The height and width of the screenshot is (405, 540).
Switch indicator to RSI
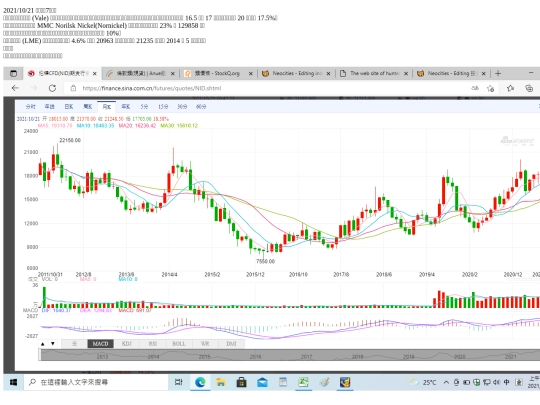point(153,344)
